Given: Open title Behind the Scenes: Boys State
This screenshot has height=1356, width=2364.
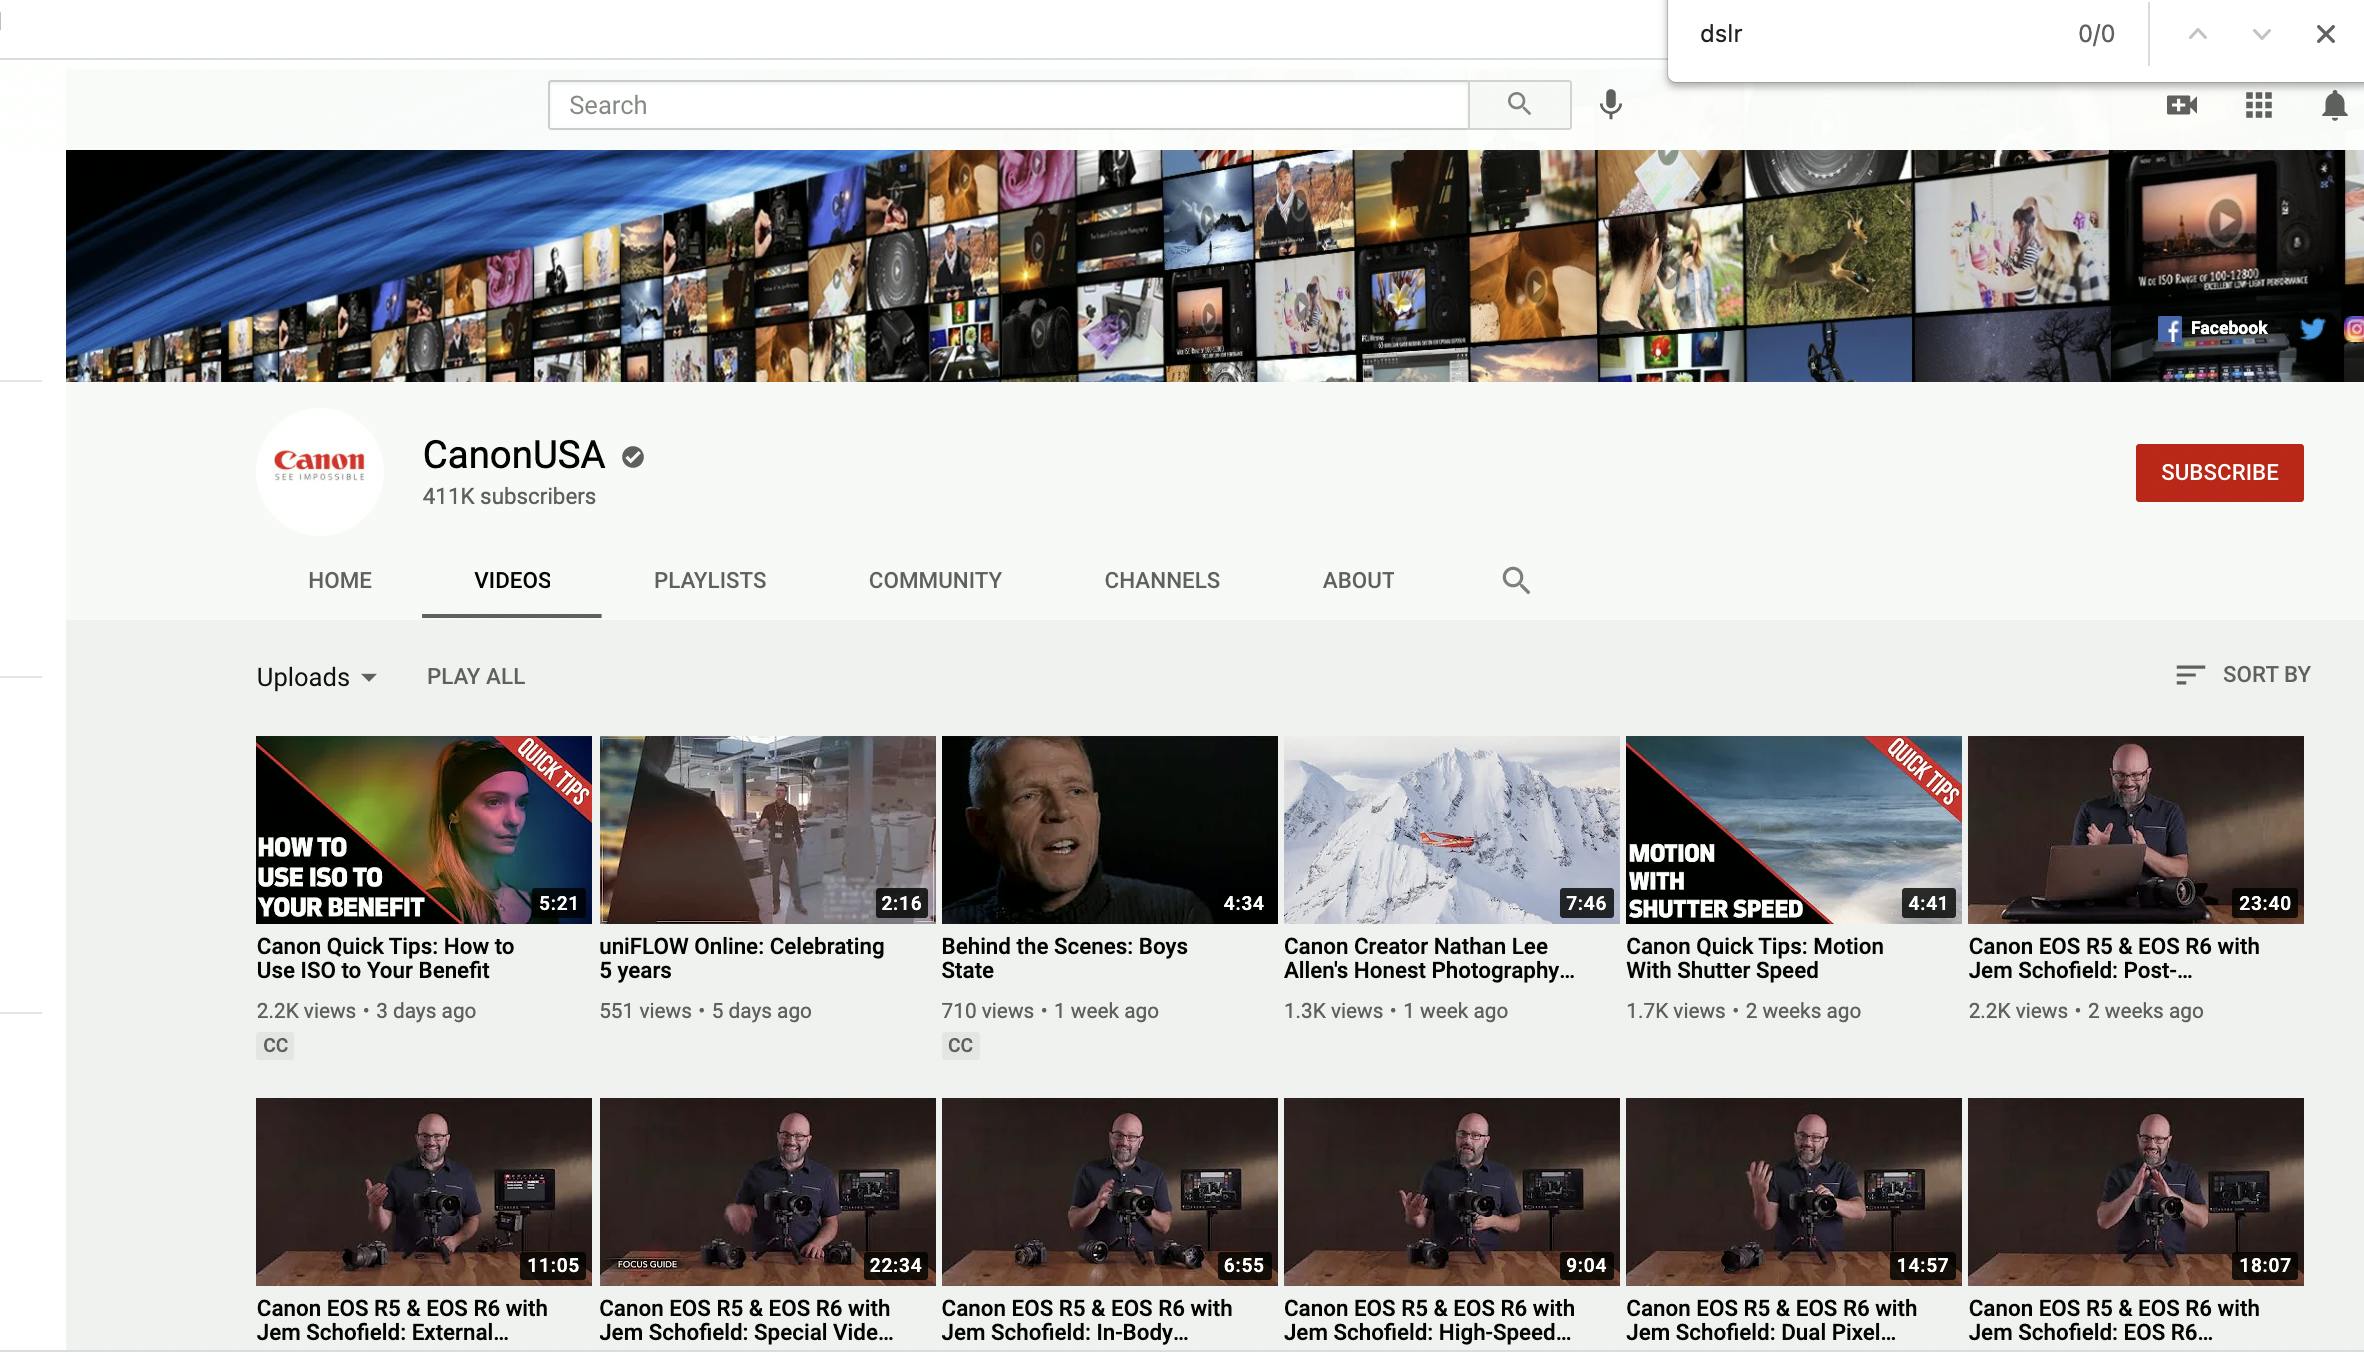Looking at the screenshot, I should click(x=1065, y=958).
